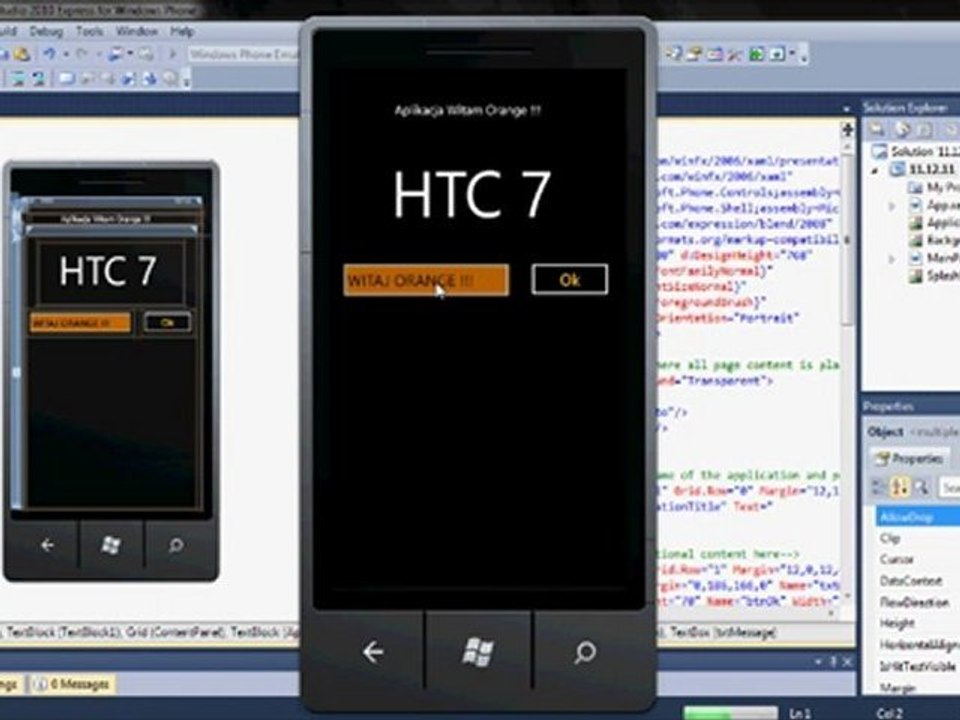Viewport: 960px width, 720px height.
Task: Click the TextBox txtMessage breadcrumb below the editor
Action: 724,632
